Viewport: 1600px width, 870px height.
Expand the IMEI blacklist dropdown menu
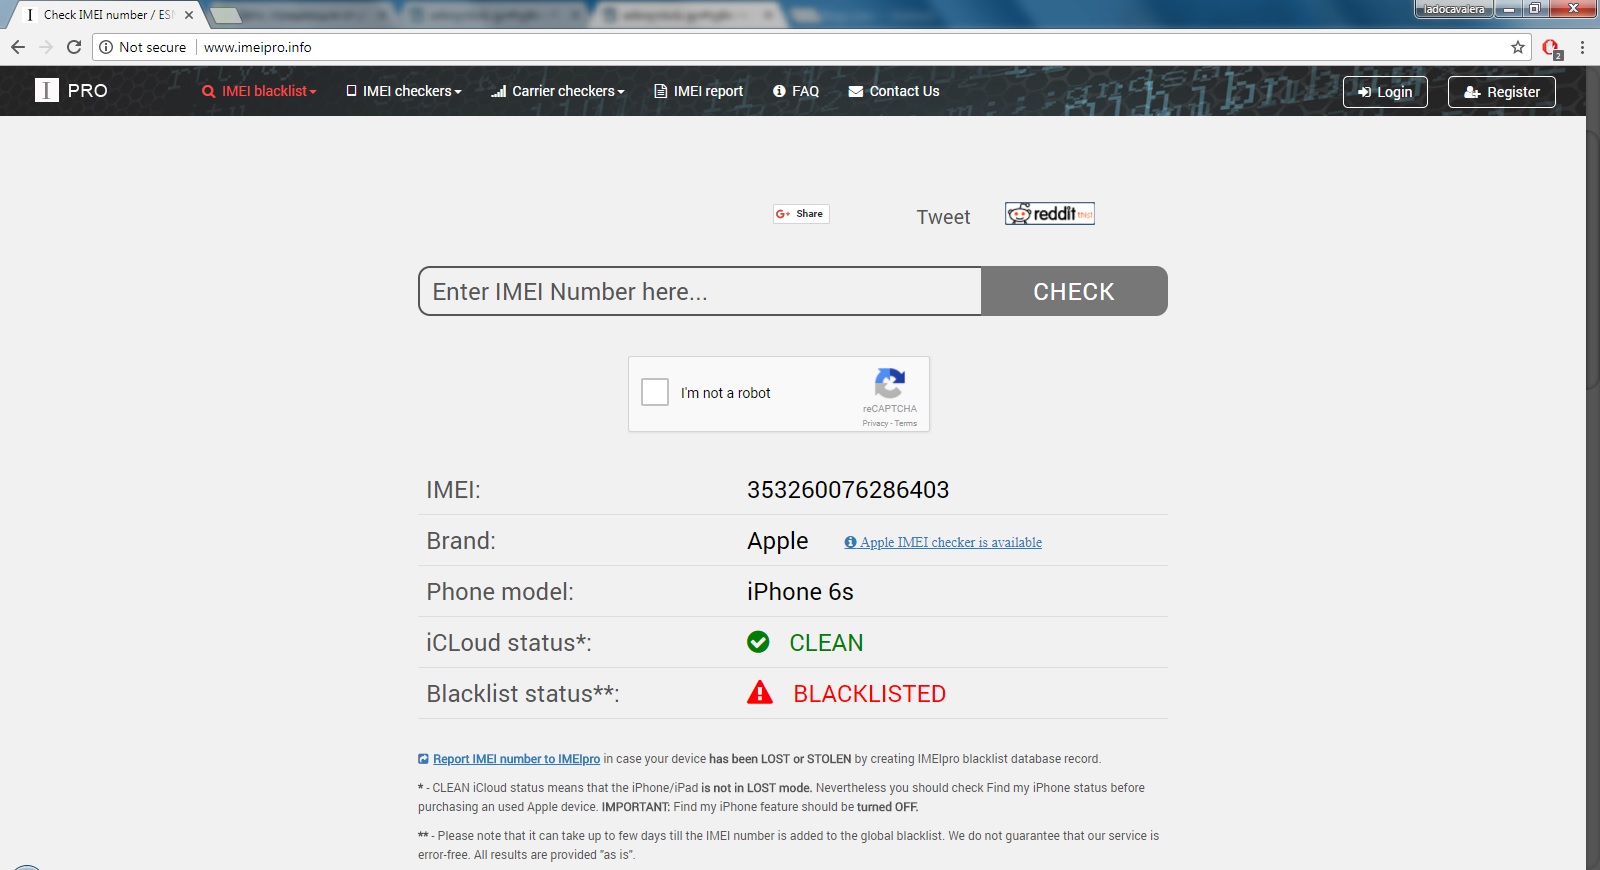[259, 91]
